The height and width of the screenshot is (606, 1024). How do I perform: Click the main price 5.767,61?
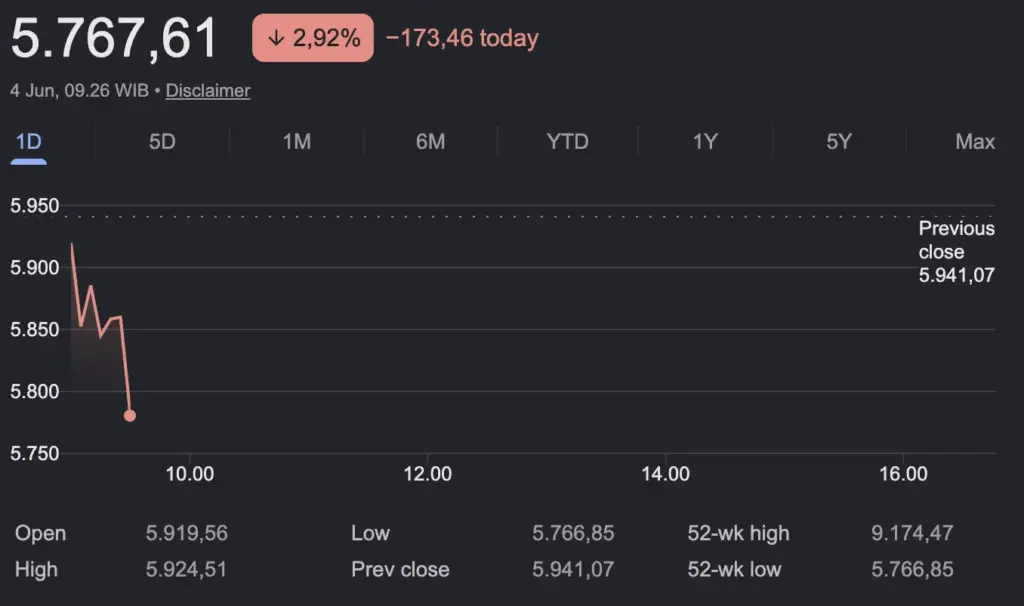[114, 39]
